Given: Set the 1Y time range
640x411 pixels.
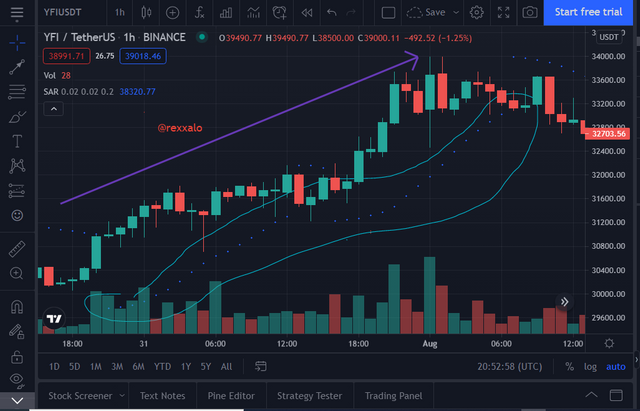Looking at the screenshot, I should [x=186, y=367].
